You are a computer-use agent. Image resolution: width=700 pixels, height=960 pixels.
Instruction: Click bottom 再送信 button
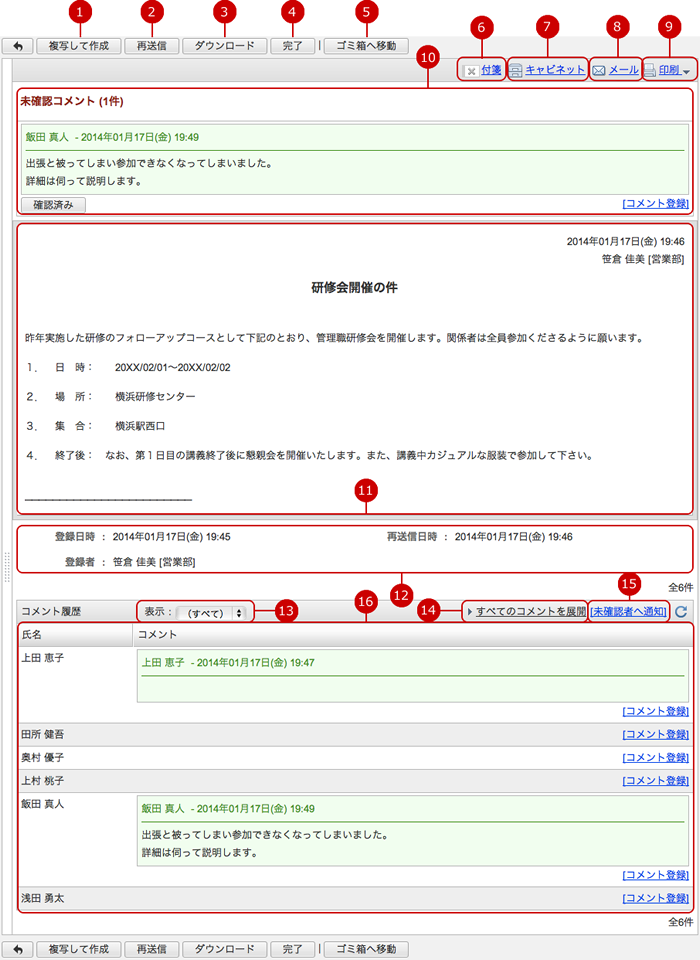click(x=152, y=949)
